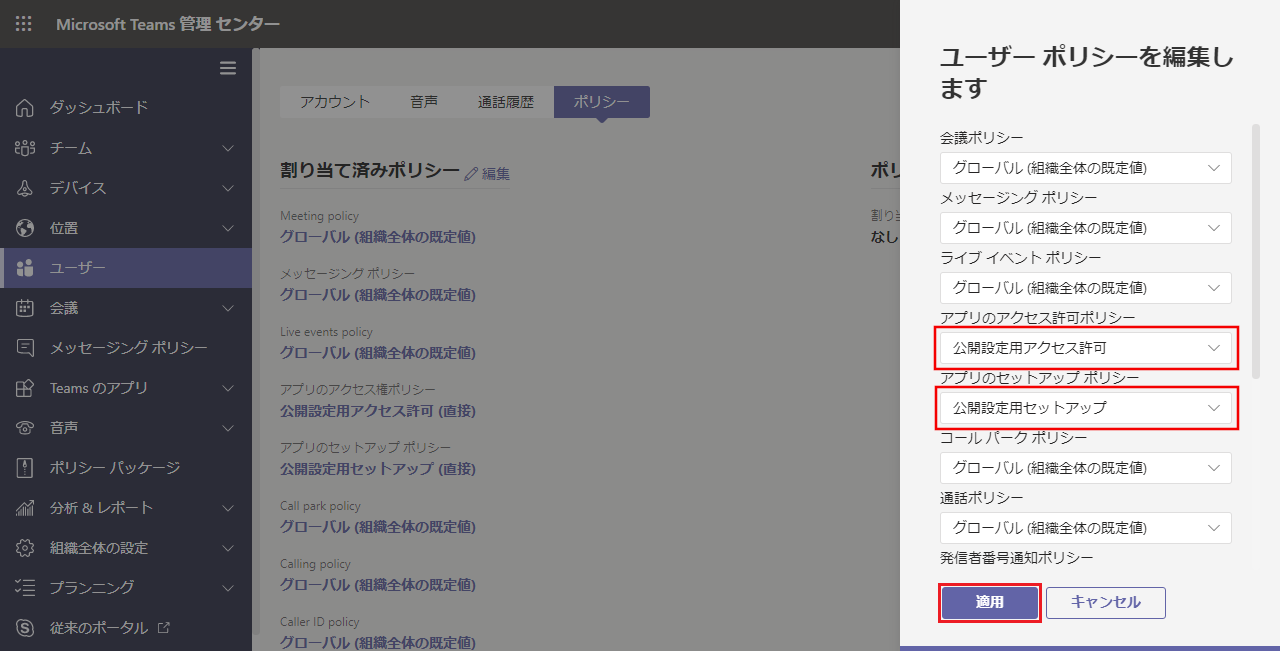Open the ライブ イベント ポリシー dropdown

(x=1085, y=288)
